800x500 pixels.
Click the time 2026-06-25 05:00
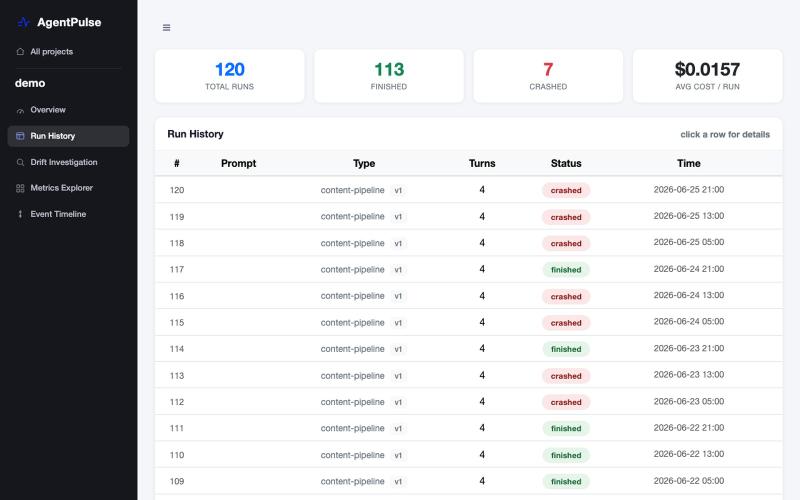coord(689,242)
